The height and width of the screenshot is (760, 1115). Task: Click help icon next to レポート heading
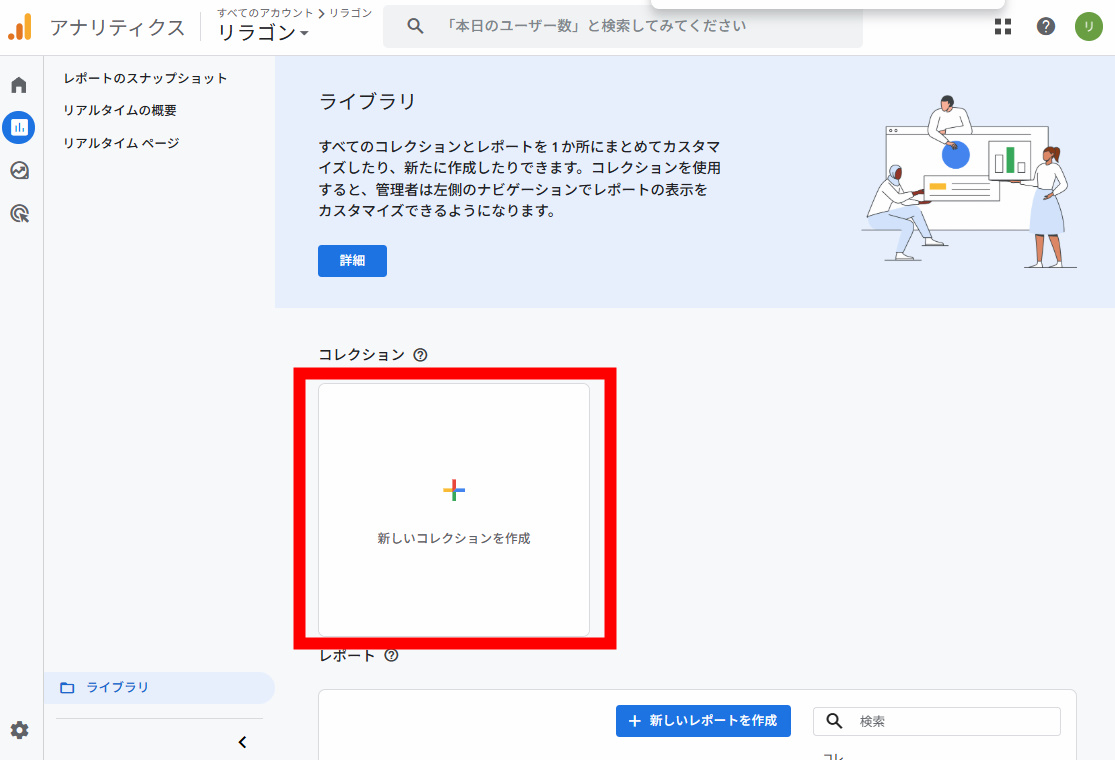(x=391, y=656)
